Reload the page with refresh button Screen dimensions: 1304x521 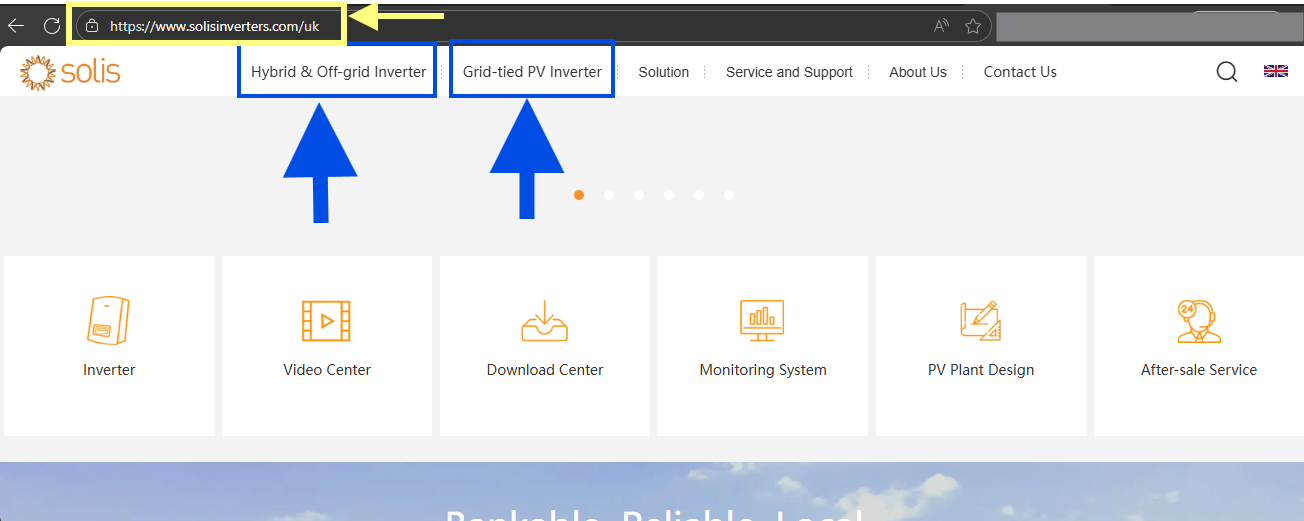52,26
